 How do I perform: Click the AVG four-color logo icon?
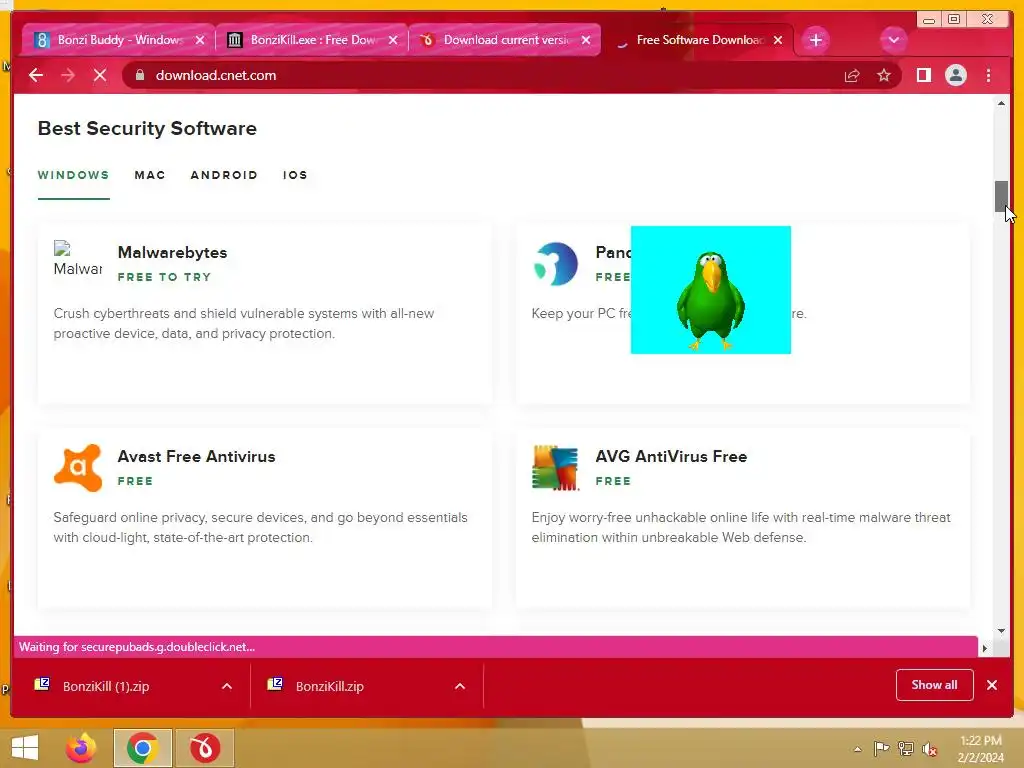point(555,468)
